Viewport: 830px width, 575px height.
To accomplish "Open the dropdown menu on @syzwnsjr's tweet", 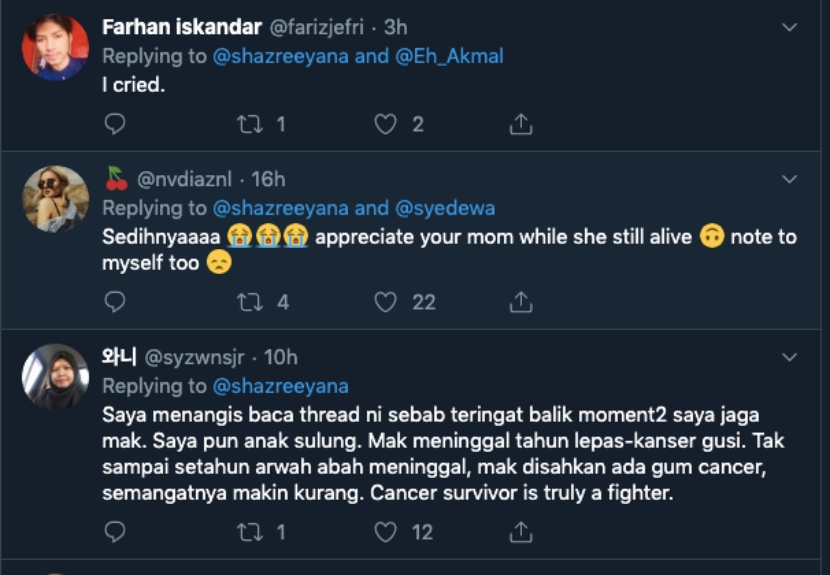I will click(x=789, y=357).
